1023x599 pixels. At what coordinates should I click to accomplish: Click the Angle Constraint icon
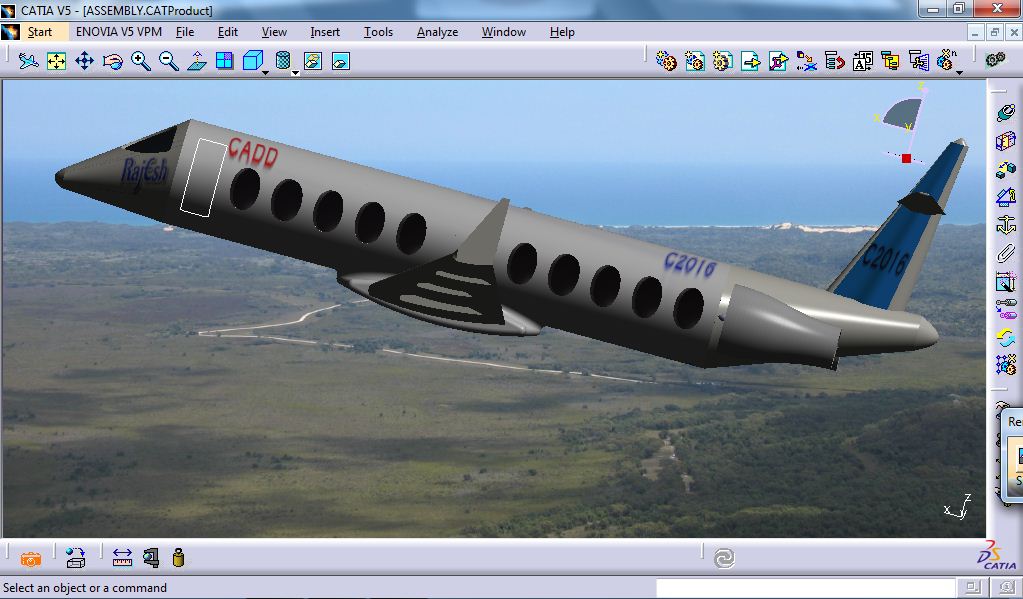tap(1005, 197)
